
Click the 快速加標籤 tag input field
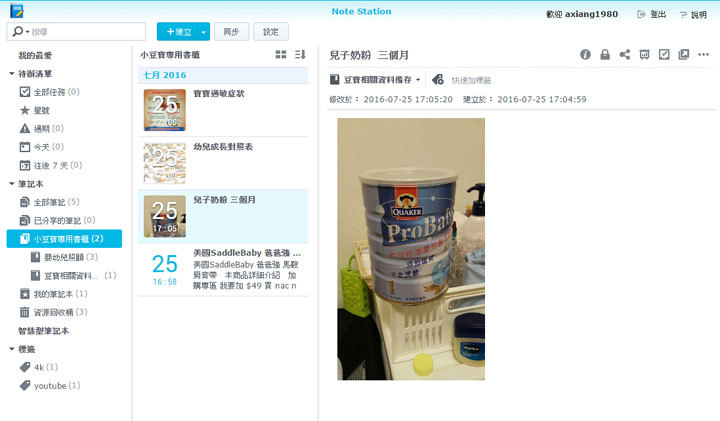coord(472,80)
